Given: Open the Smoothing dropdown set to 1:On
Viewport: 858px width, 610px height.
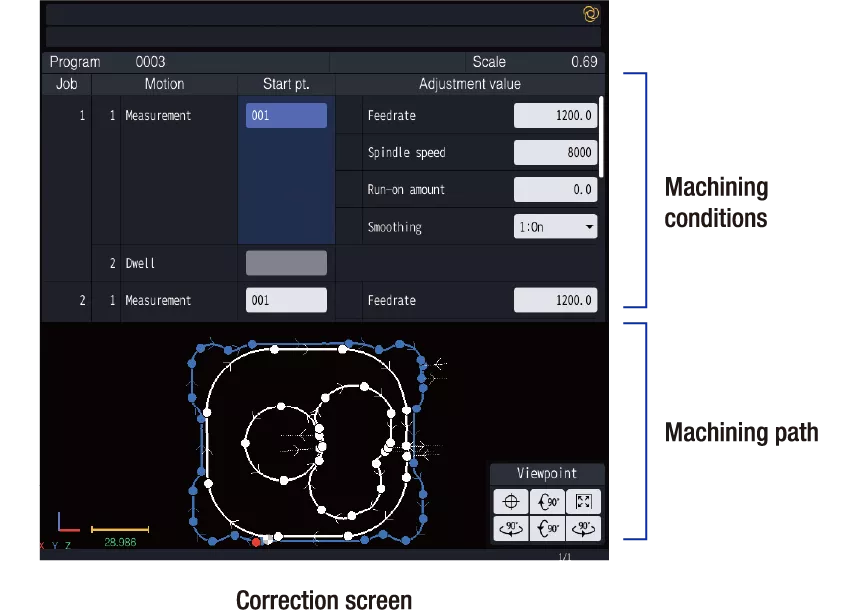Looking at the screenshot, I should click(555, 226).
